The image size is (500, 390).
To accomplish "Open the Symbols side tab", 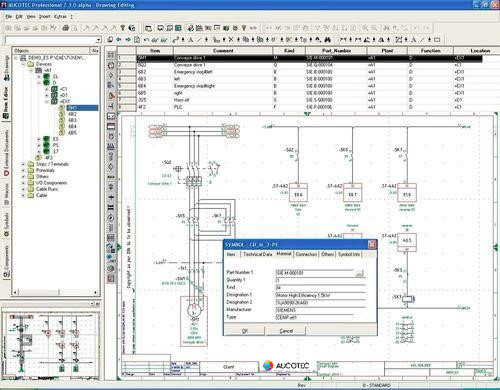I will pyautogui.click(x=6, y=225).
